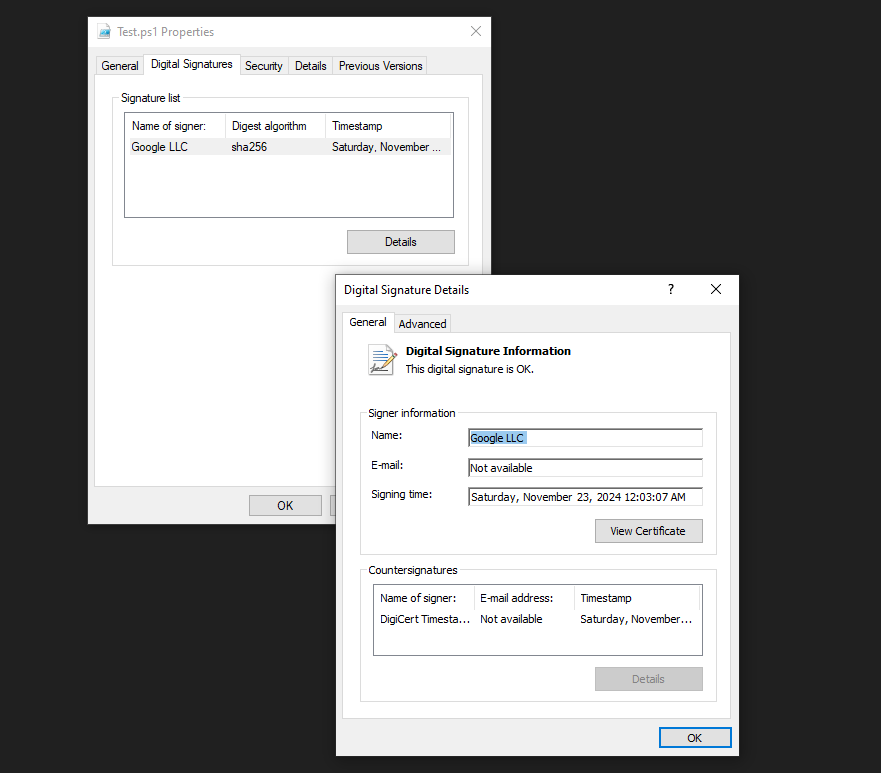Click the Signing time field
Image resolution: width=881 pixels, height=773 pixels.
pyautogui.click(x=585, y=497)
